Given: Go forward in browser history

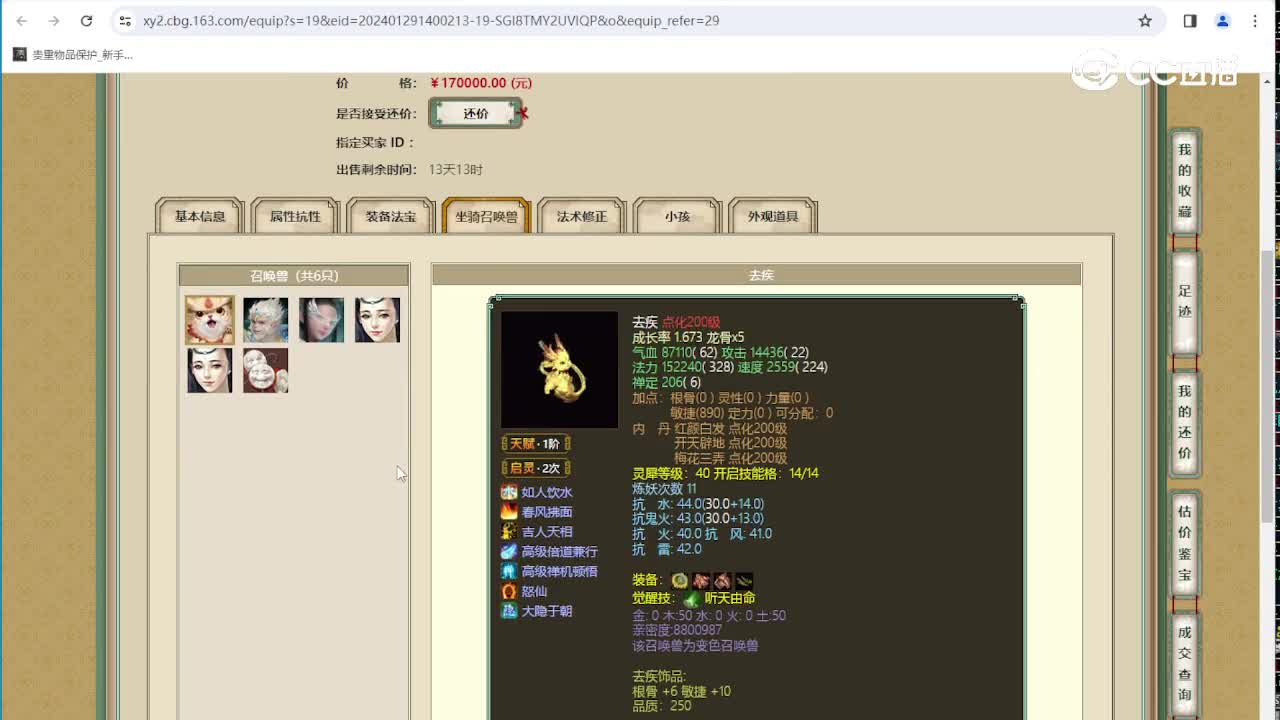Looking at the screenshot, I should (x=54, y=20).
